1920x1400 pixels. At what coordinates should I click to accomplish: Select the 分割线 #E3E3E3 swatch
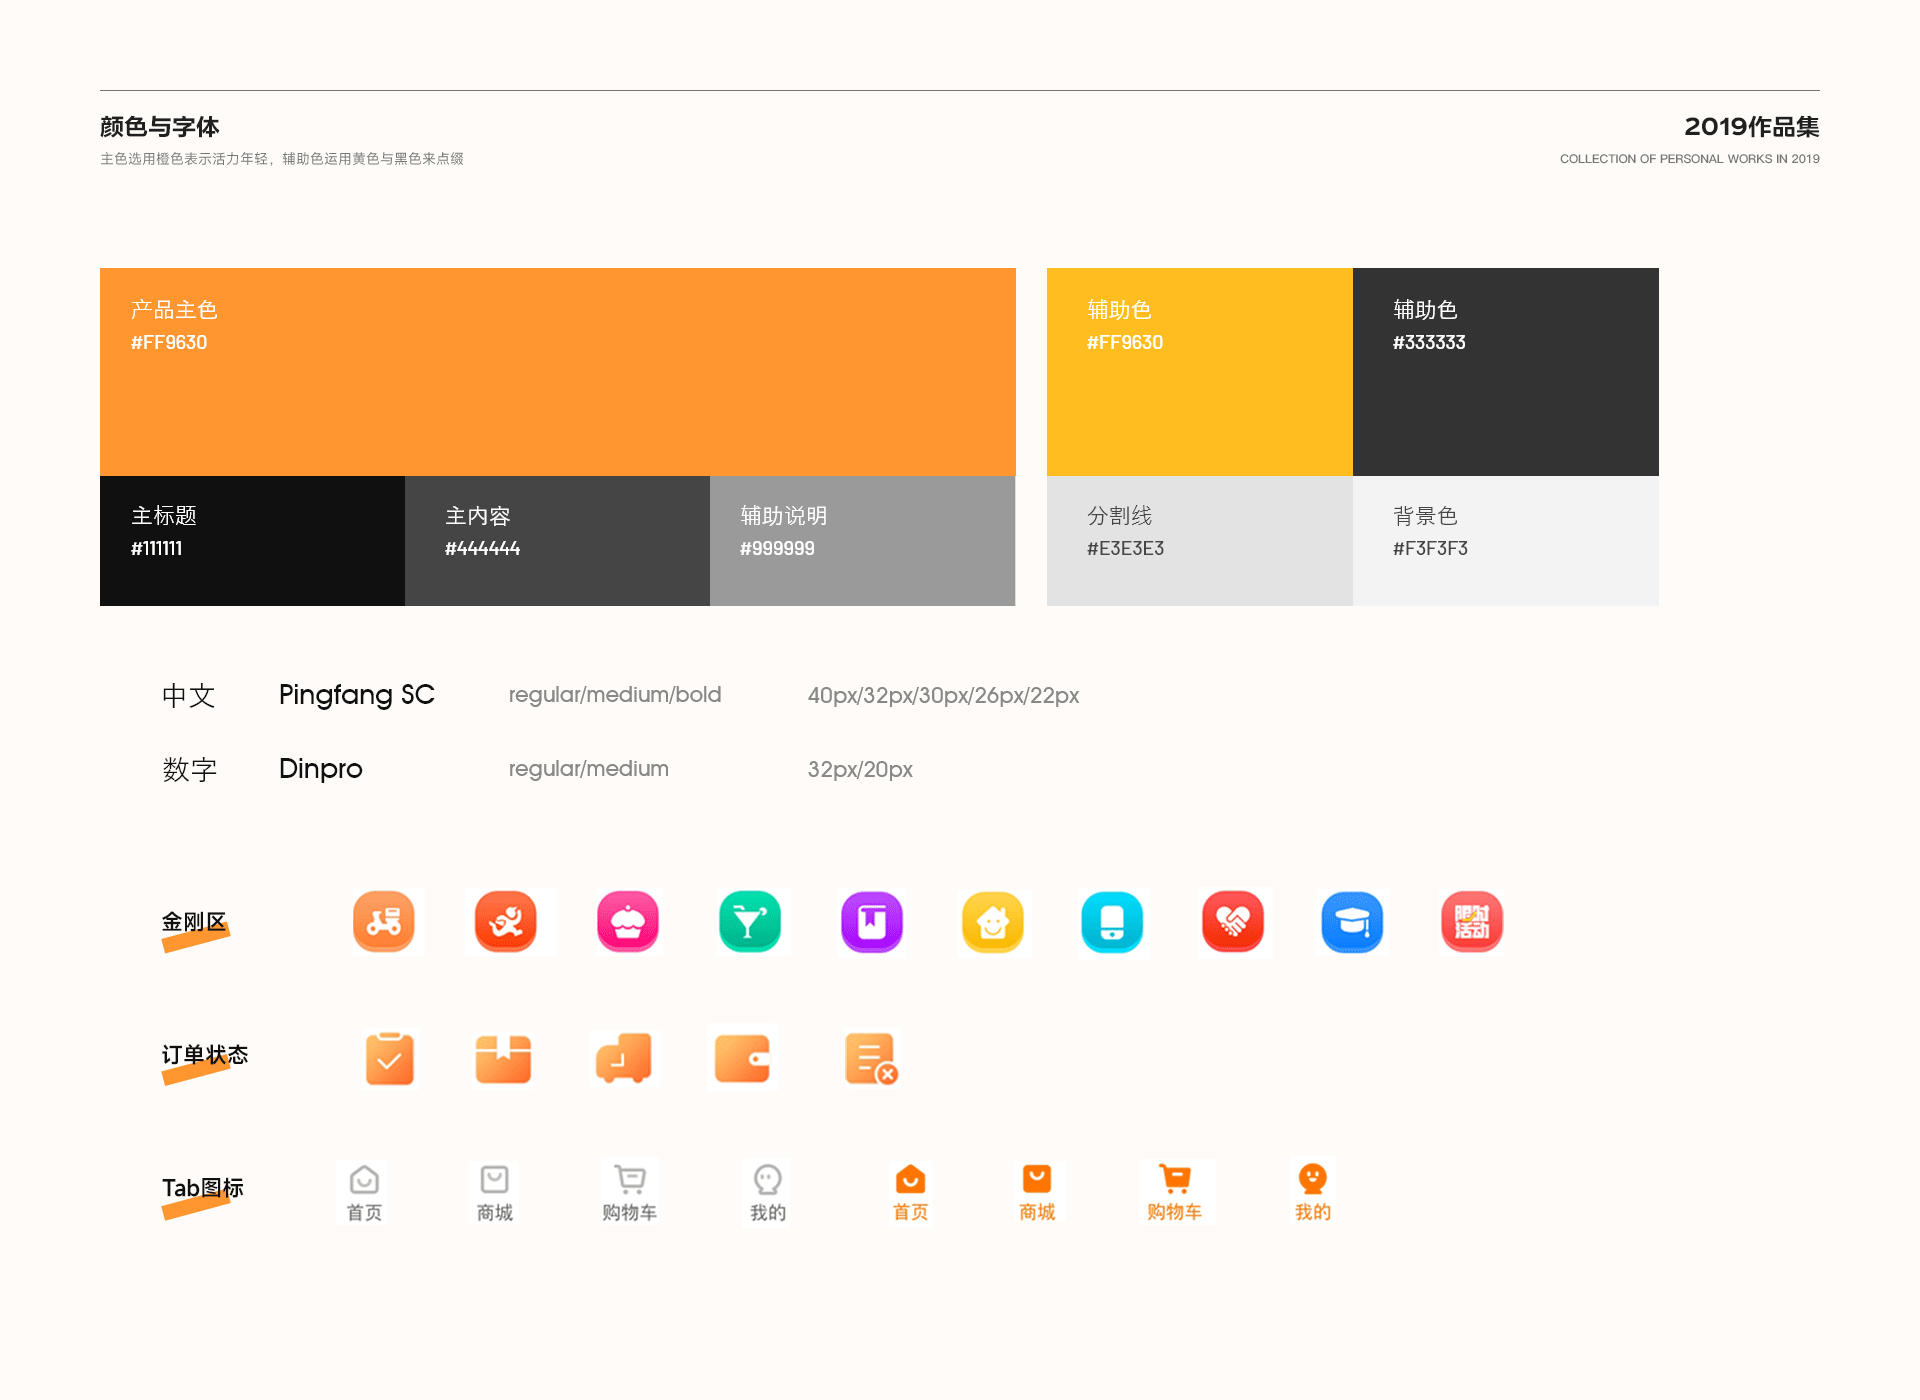(1200, 541)
